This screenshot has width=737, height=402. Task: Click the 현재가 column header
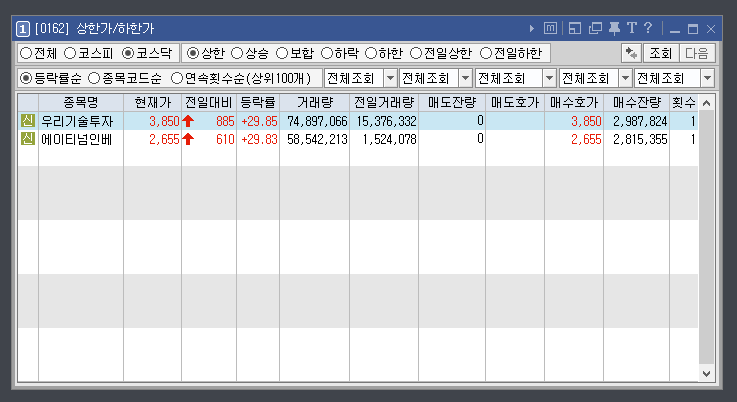pos(152,102)
